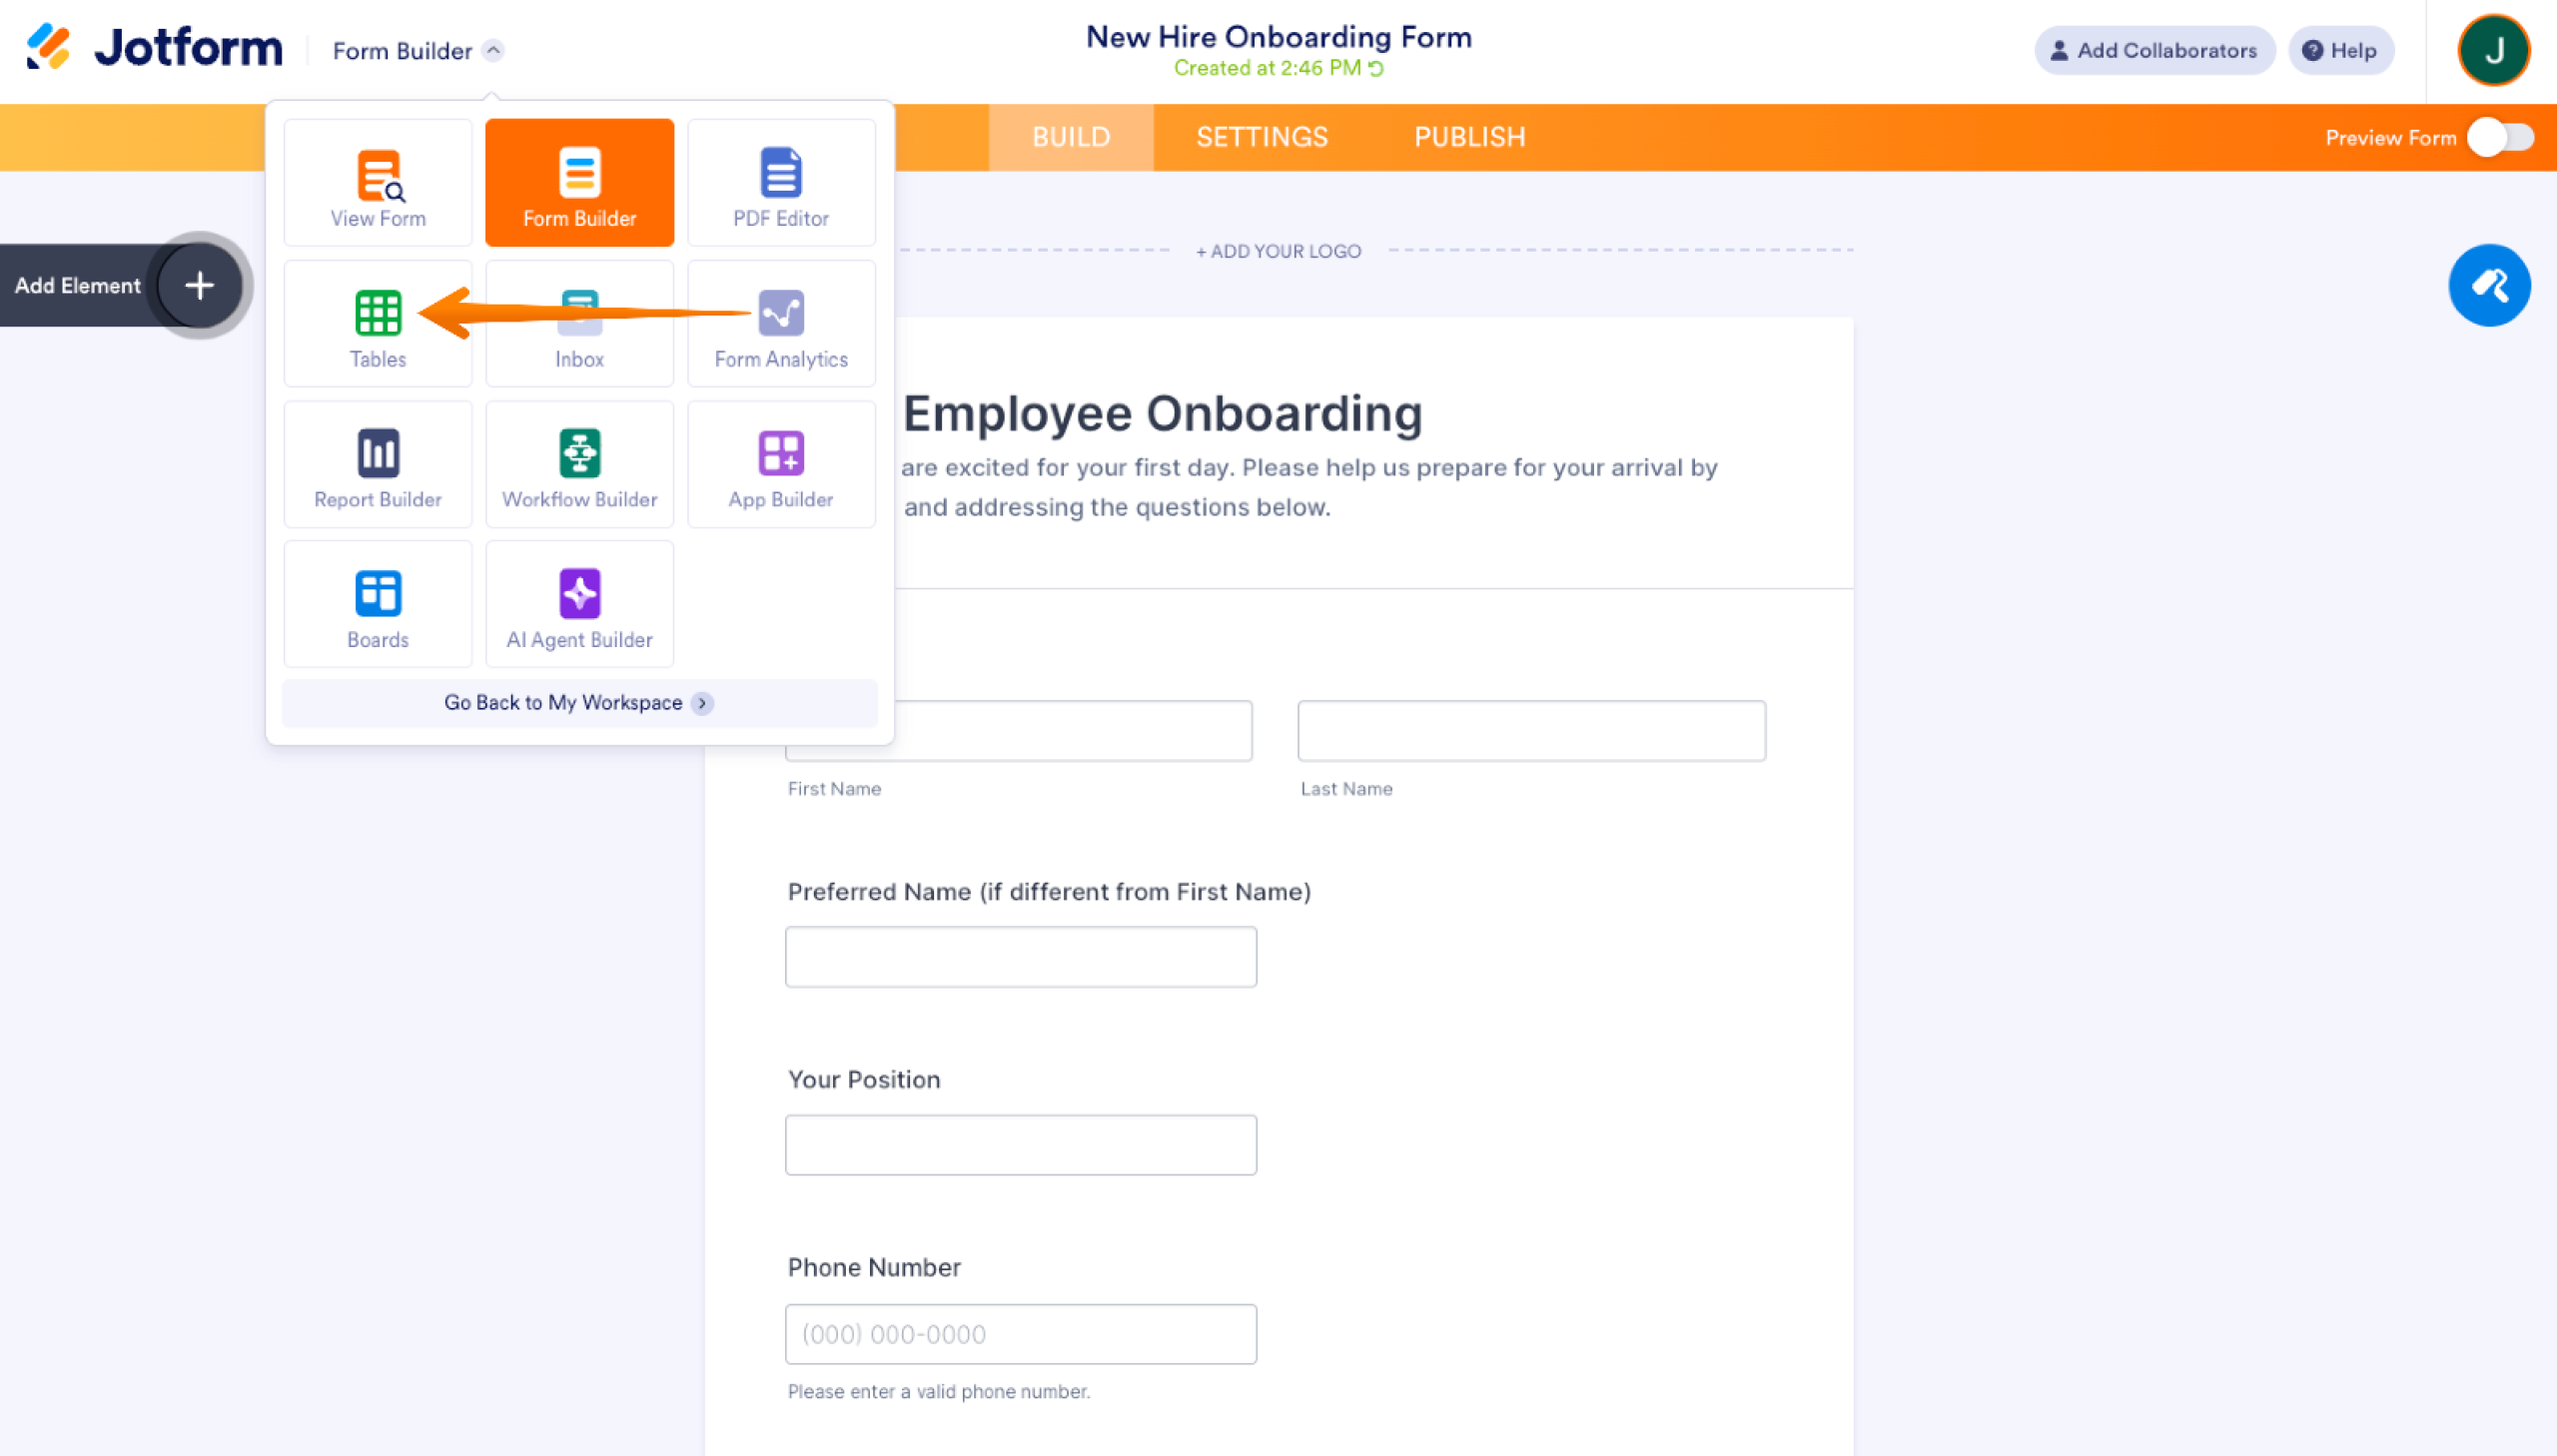Viewport: 2557px width, 1456px height.
Task: Open the Help menu
Action: [2341, 50]
